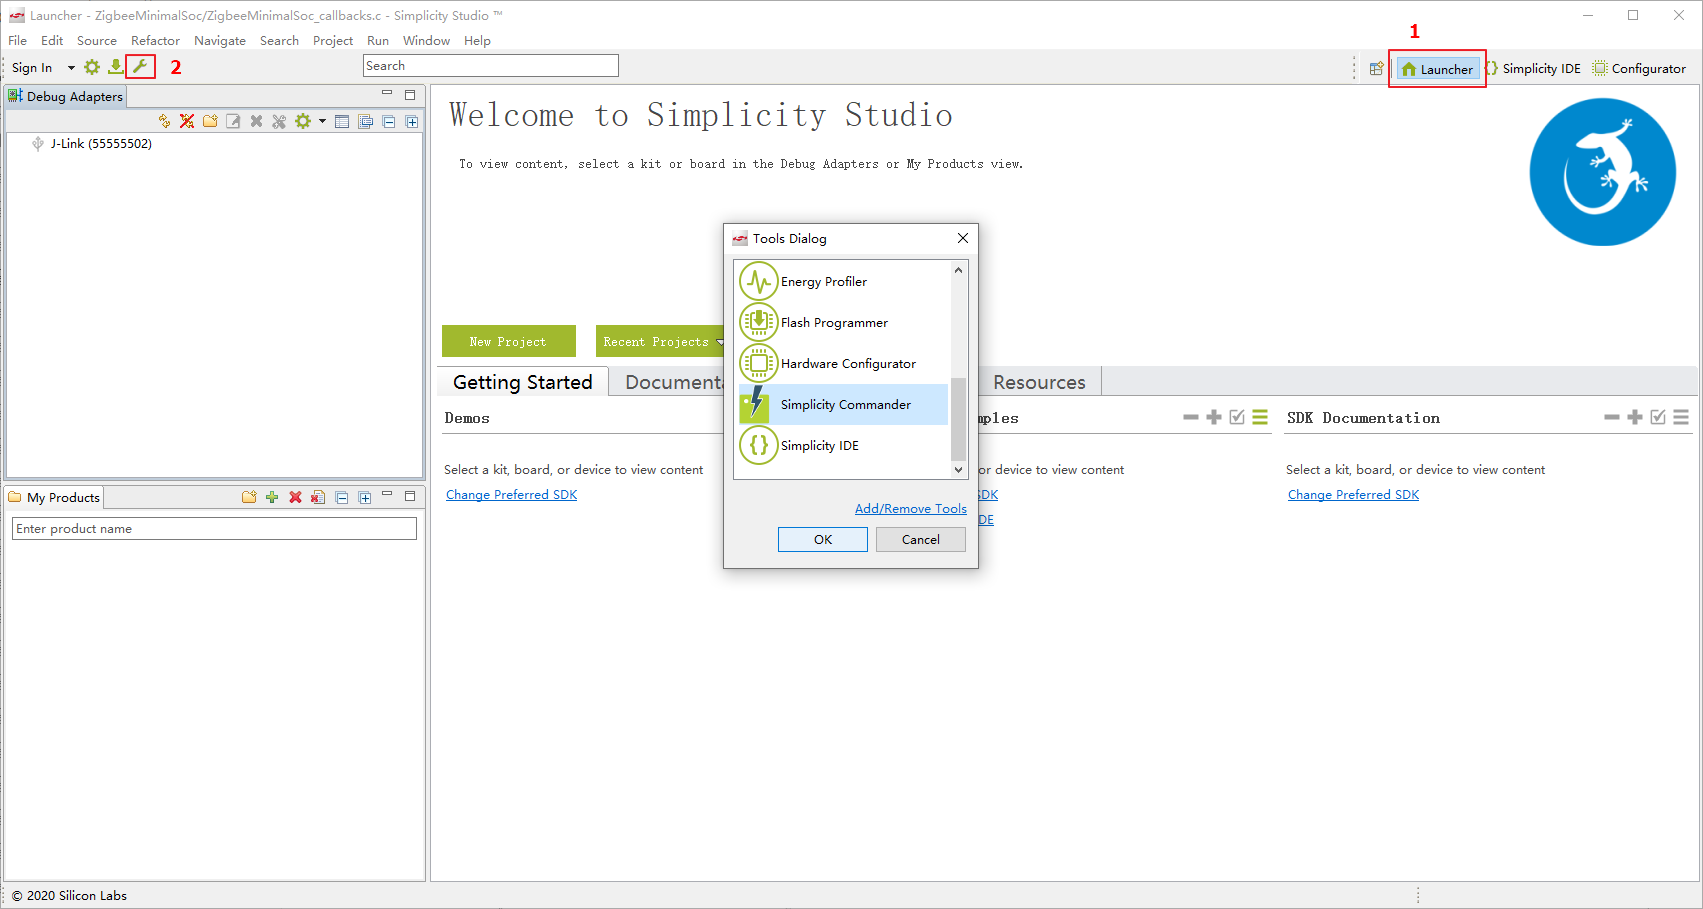Click the green download update icon
The height and width of the screenshot is (909, 1703).
[x=116, y=67]
